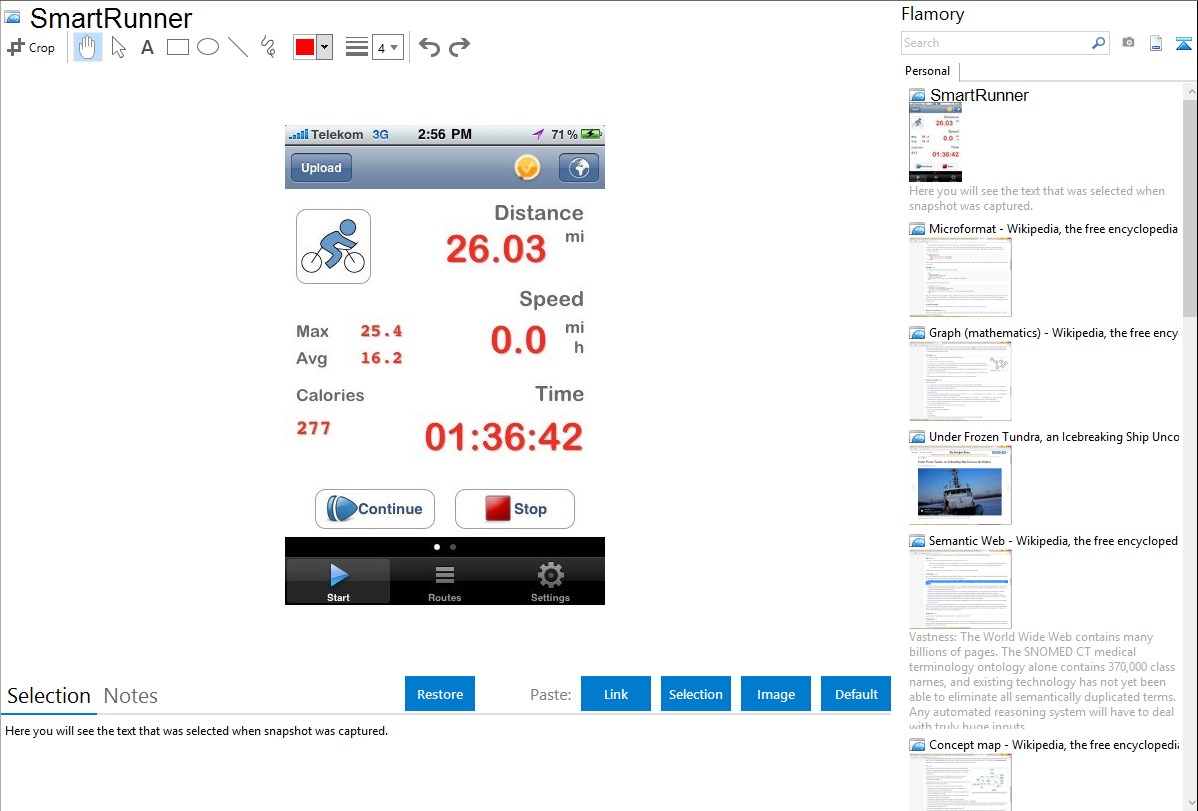Open the Under Frozen Tundra snapshot
This screenshot has height=811, width=1198.
point(960,485)
